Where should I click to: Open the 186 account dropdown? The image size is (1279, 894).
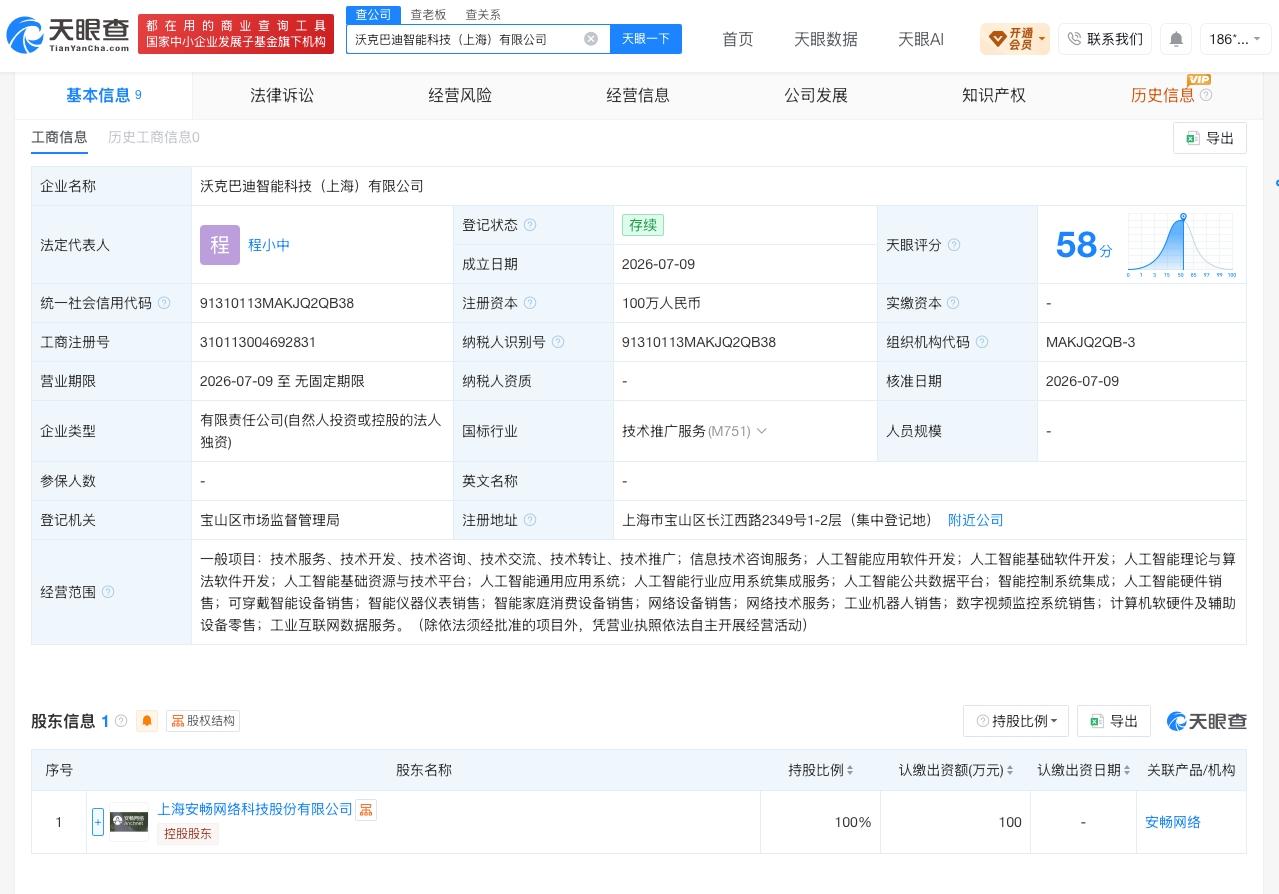(x=1235, y=39)
